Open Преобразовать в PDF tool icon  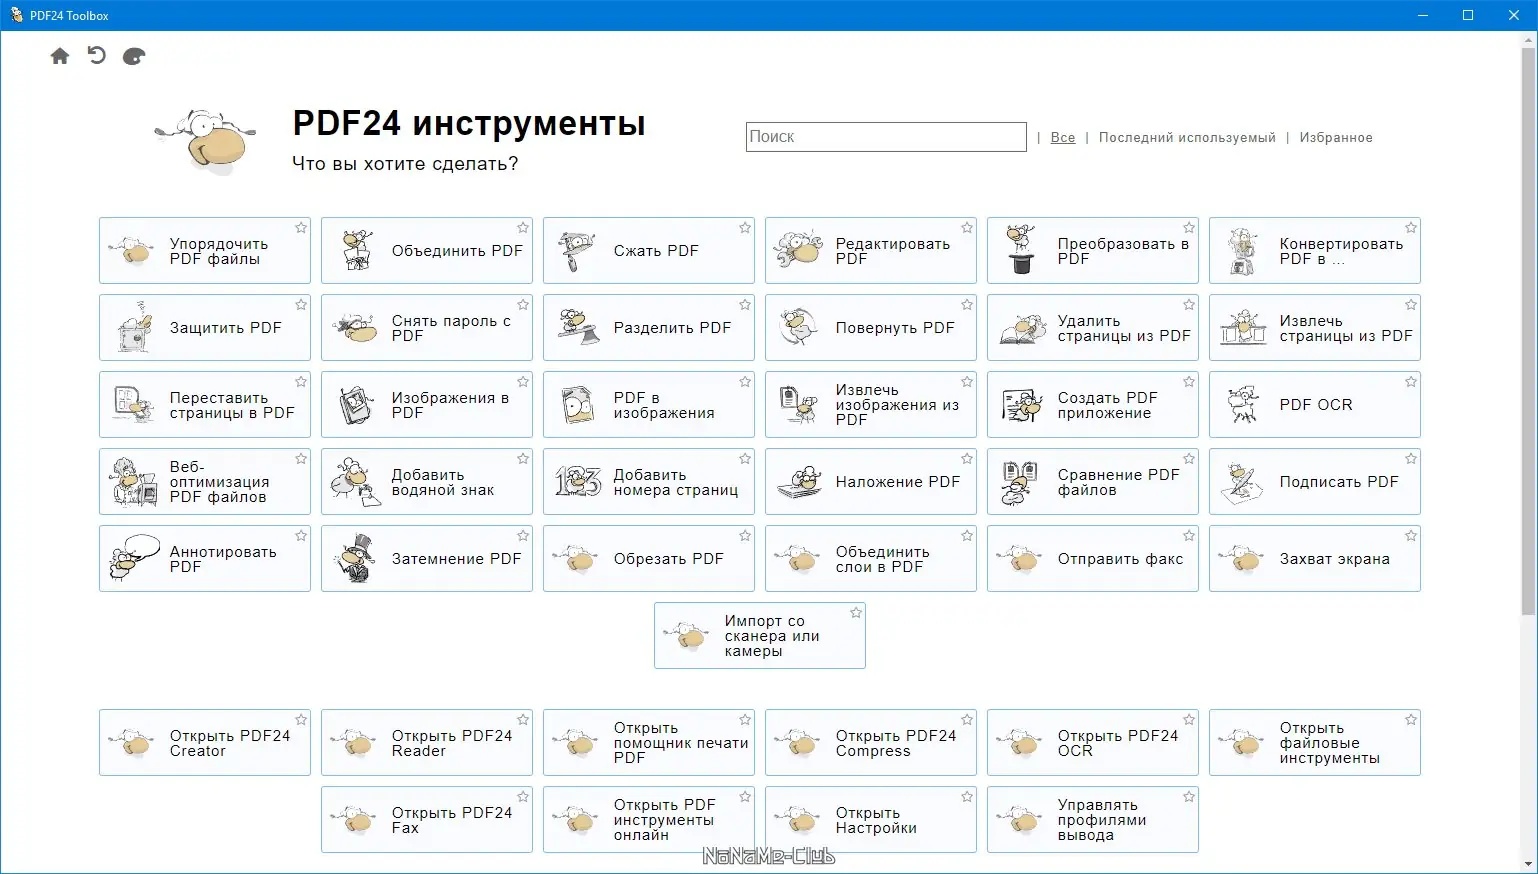tap(1021, 250)
